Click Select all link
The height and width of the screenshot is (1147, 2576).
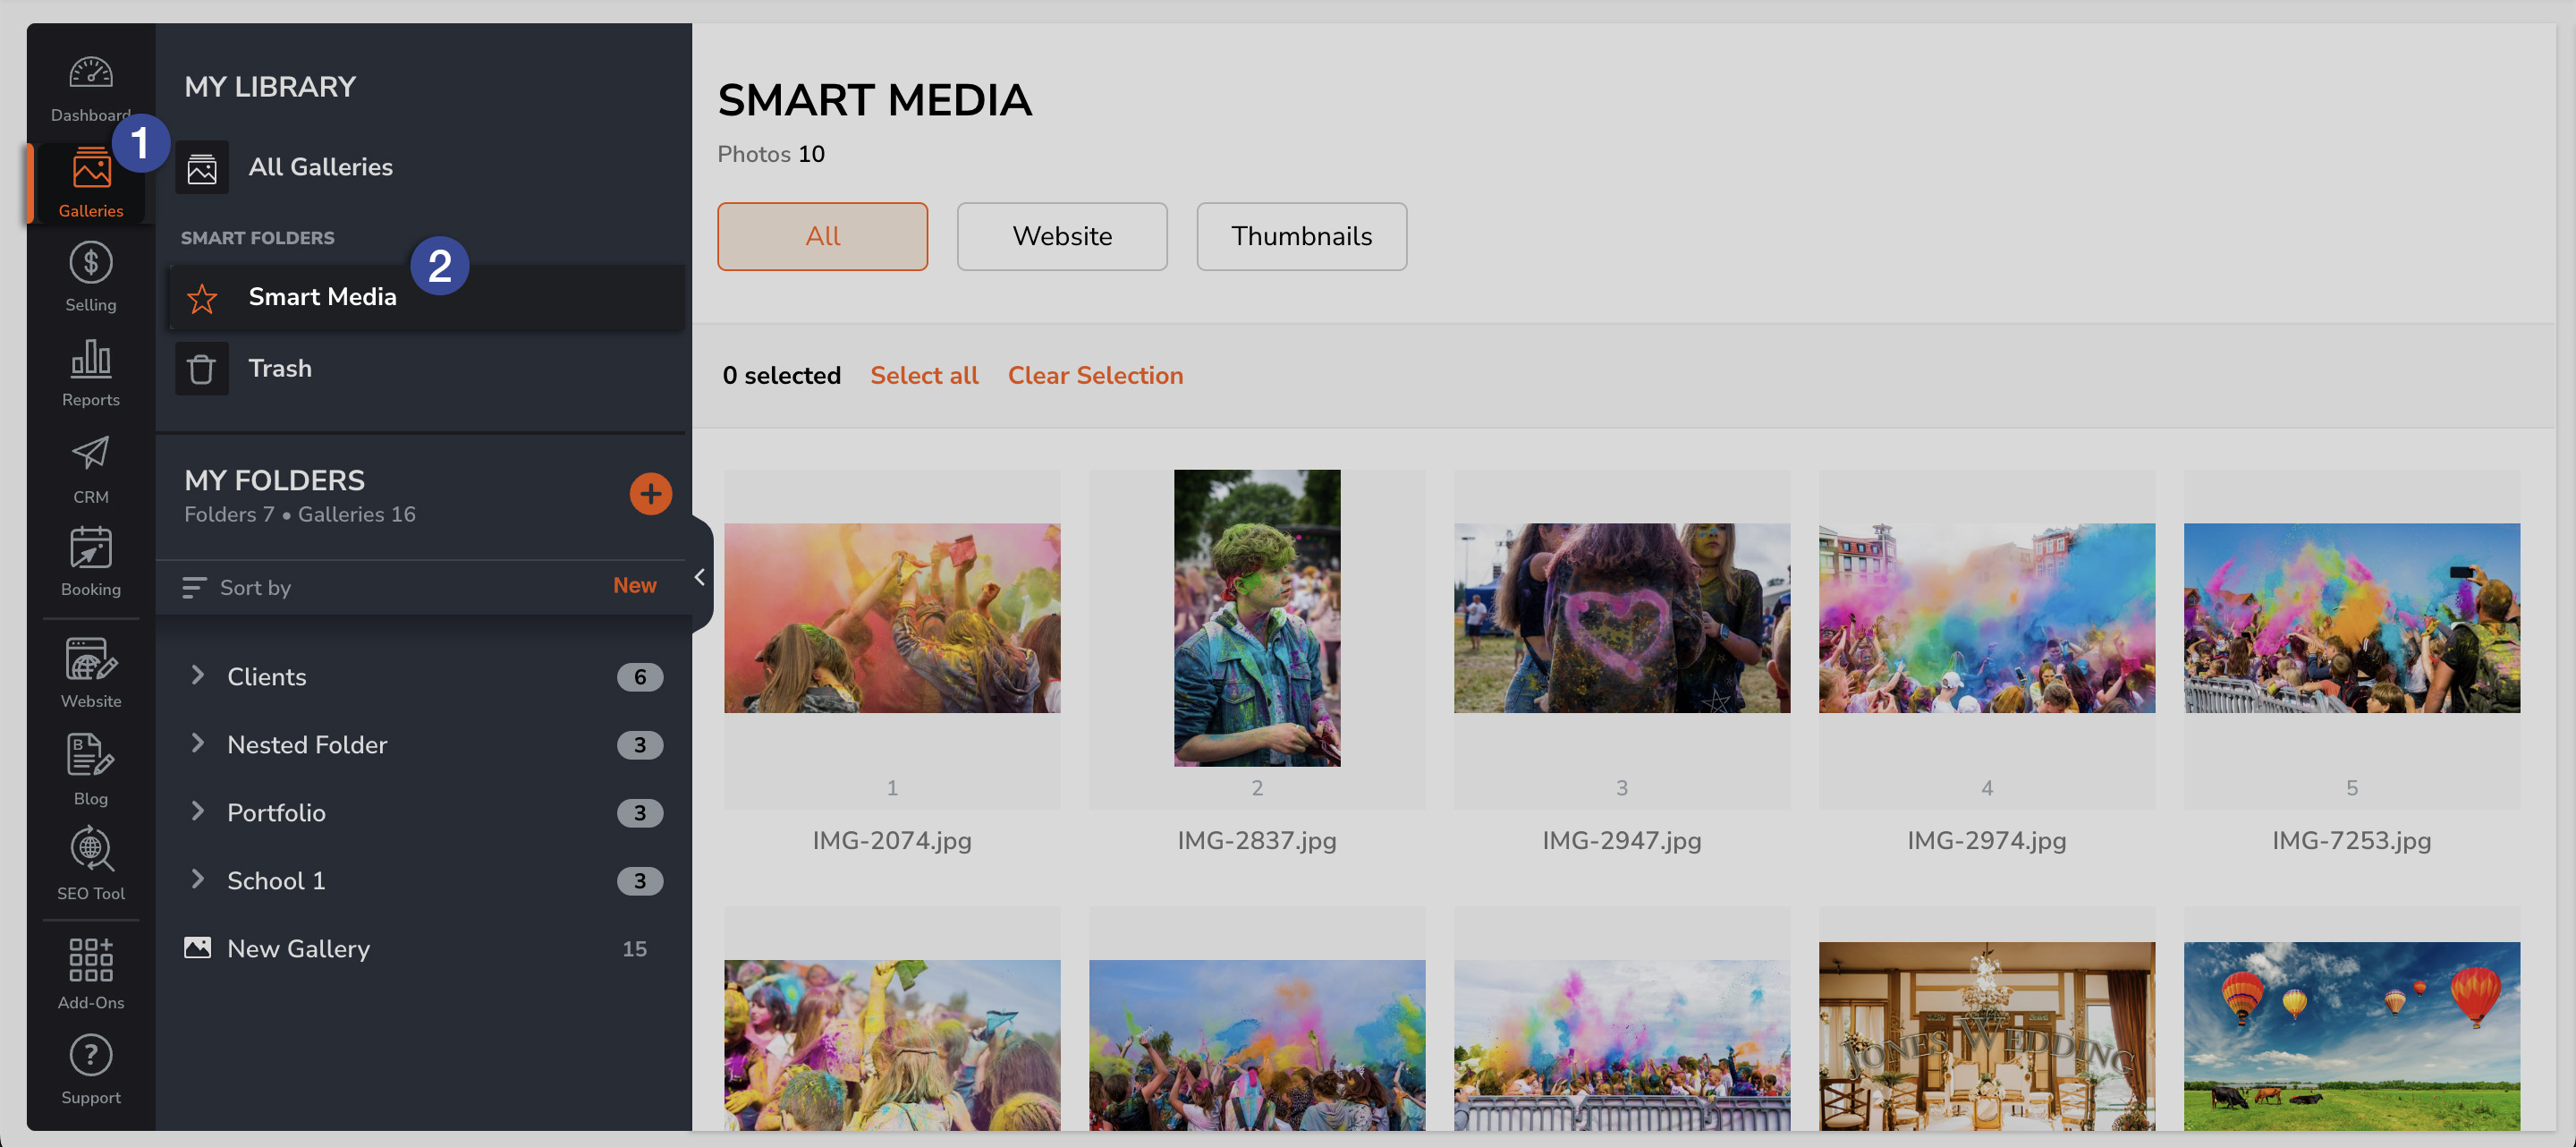[x=924, y=376]
